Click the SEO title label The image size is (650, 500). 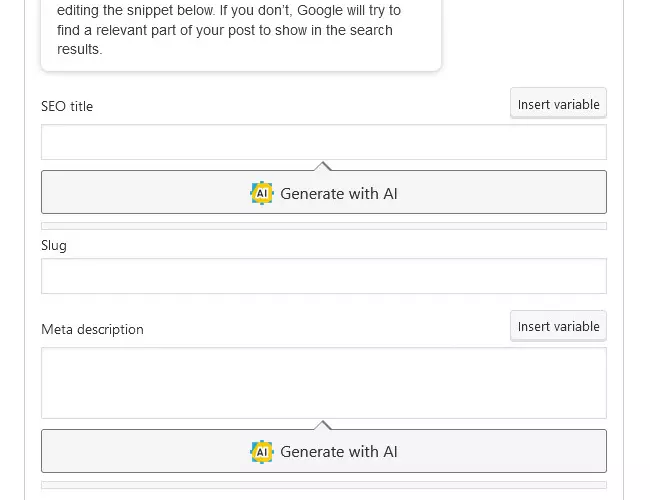pyautogui.click(x=67, y=106)
